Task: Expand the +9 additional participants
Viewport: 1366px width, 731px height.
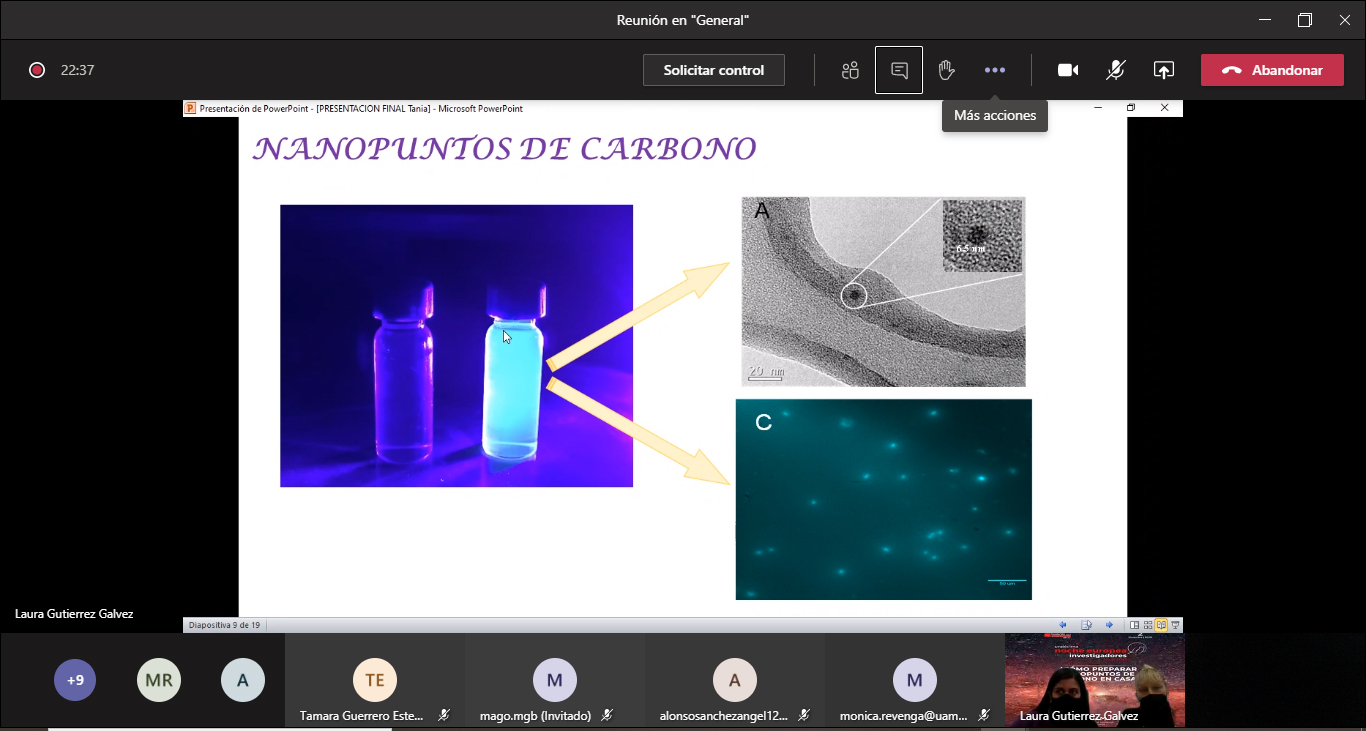Action: click(x=75, y=680)
